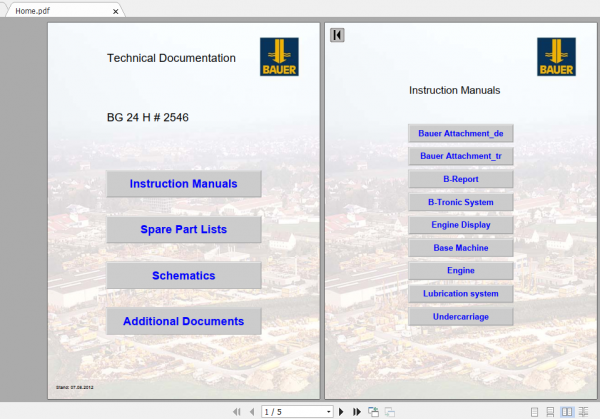Click the previous view icon
This screenshot has height=419, width=600.
[373, 412]
